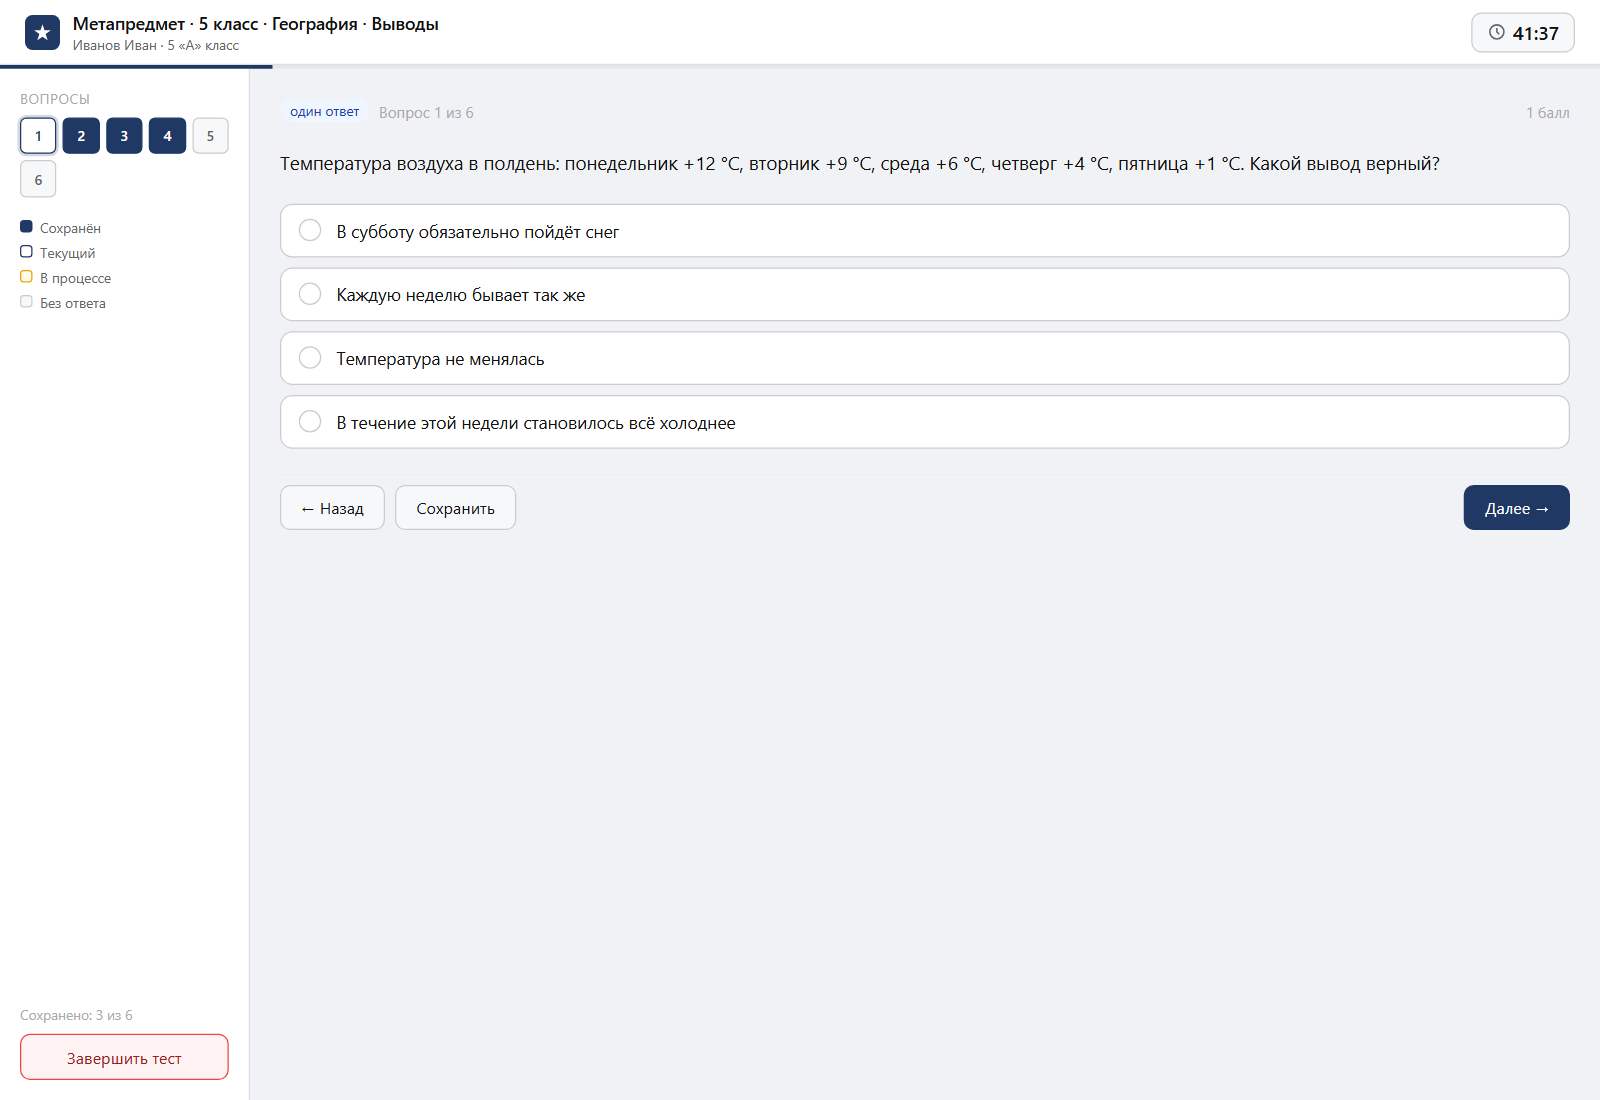Click the 'Сохранён' legend entry
This screenshot has height=1100, width=1600.
(61, 228)
